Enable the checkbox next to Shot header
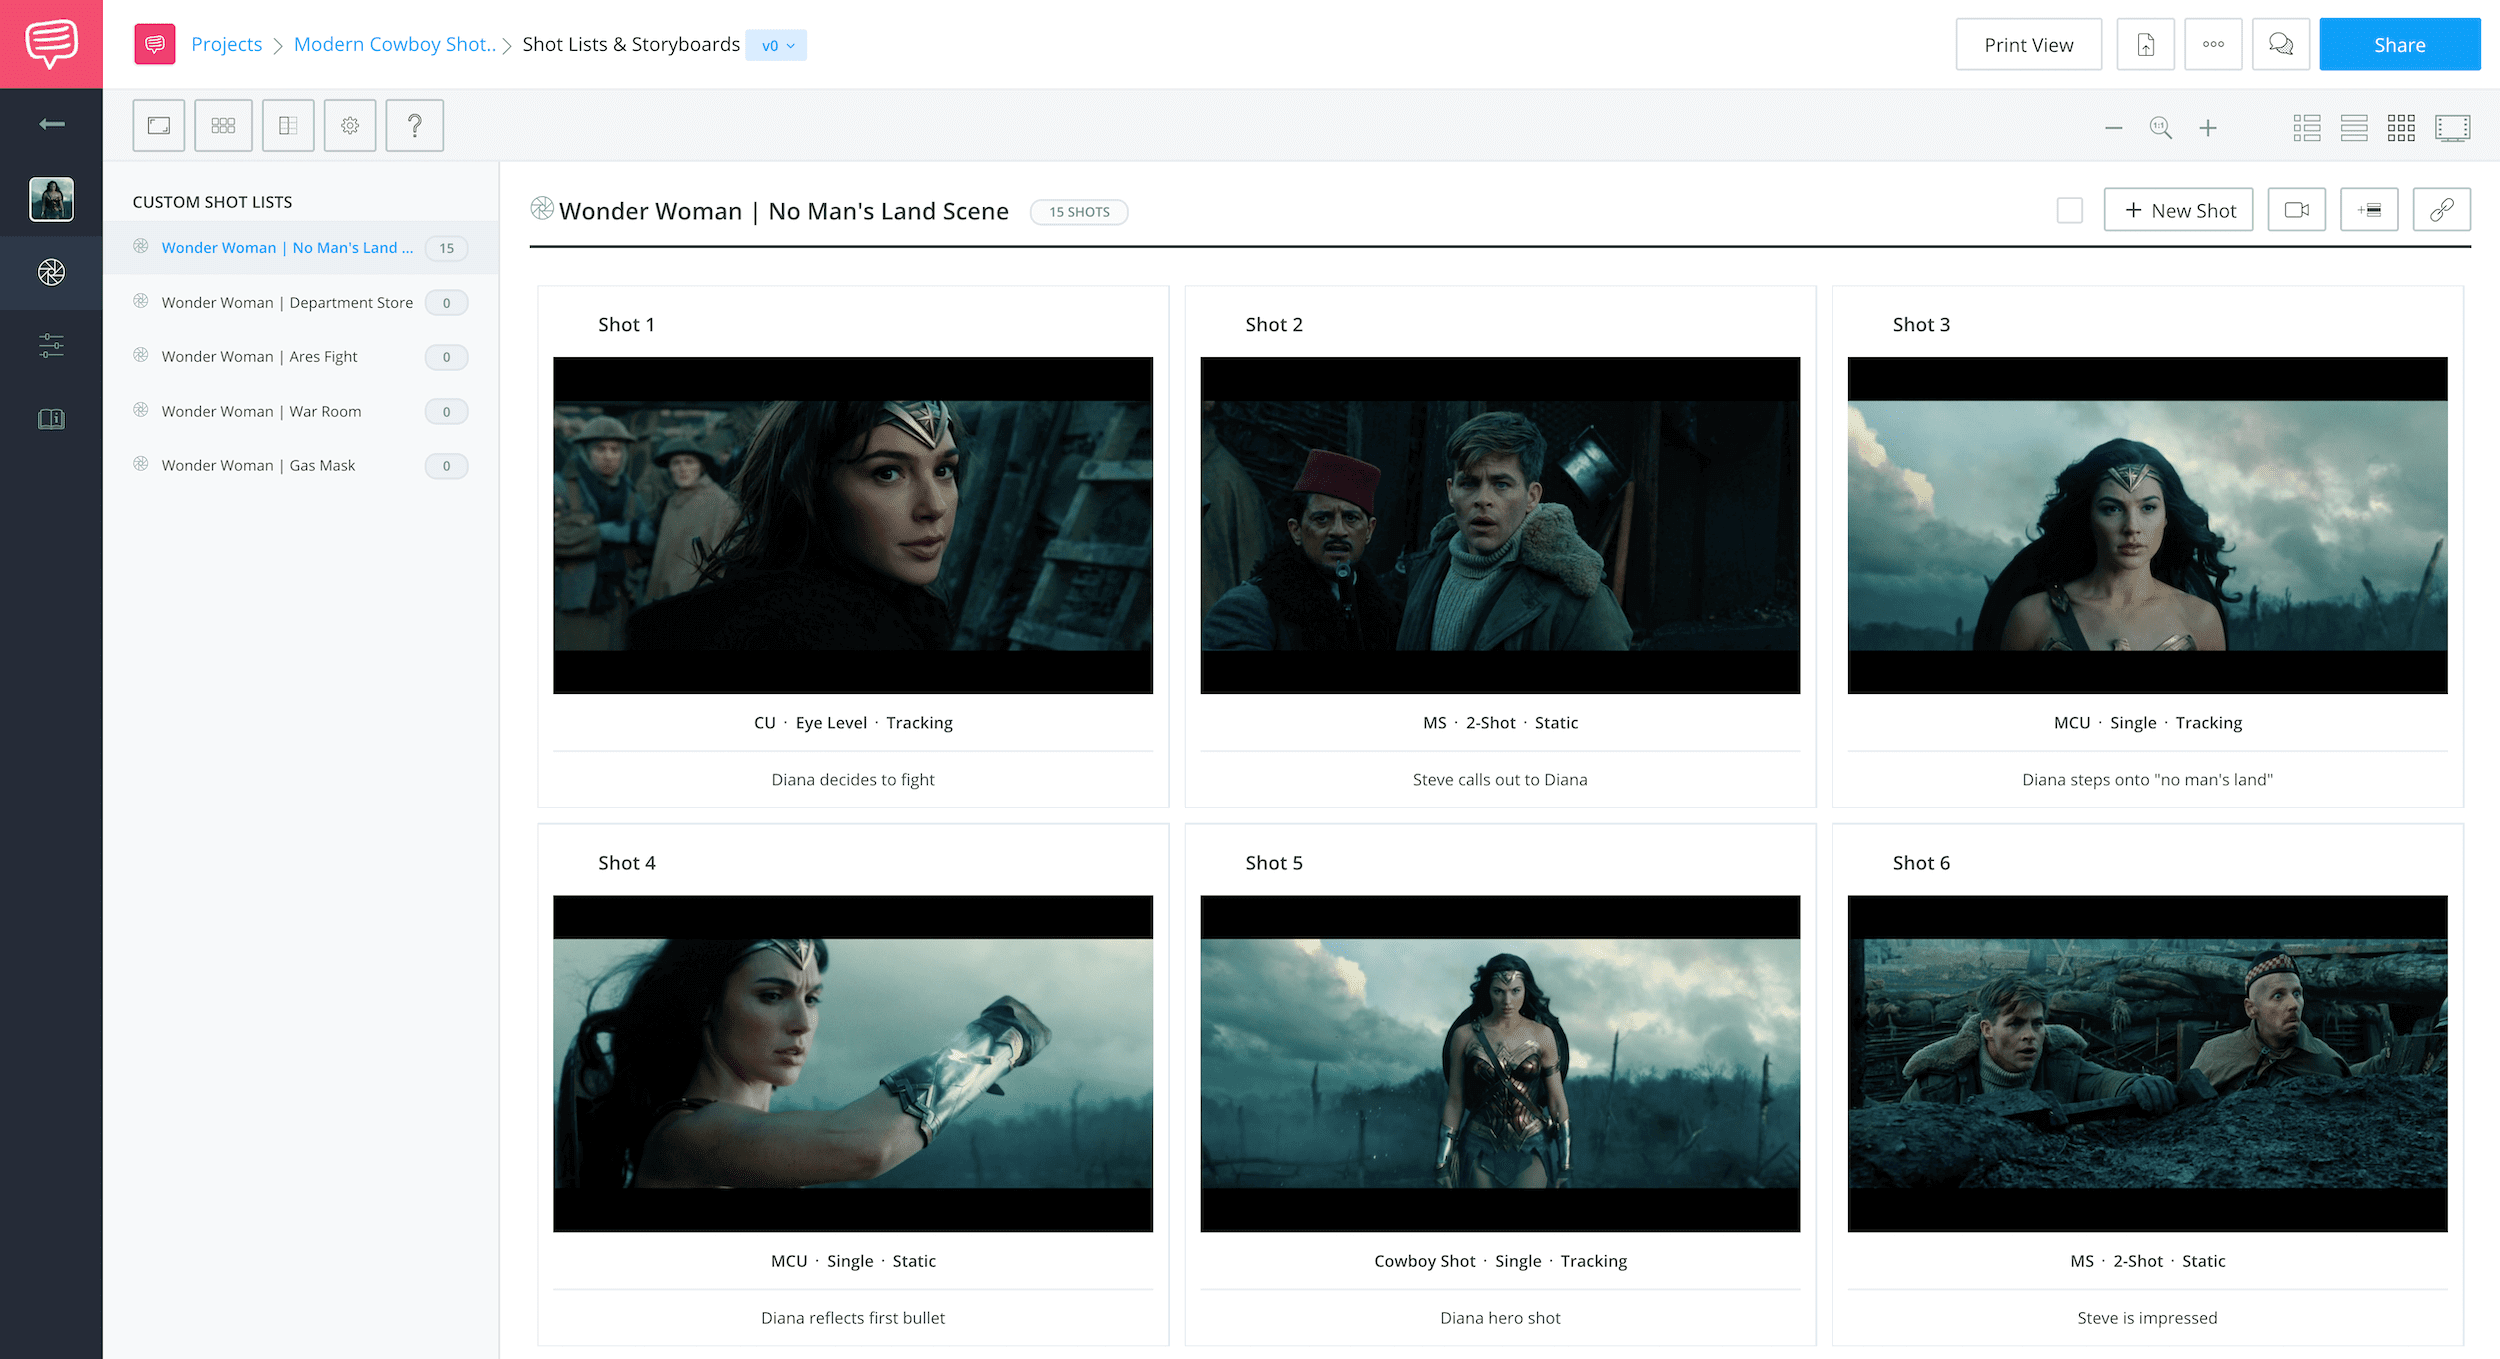The height and width of the screenshot is (1359, 2500). click(x=2067, y=211)
